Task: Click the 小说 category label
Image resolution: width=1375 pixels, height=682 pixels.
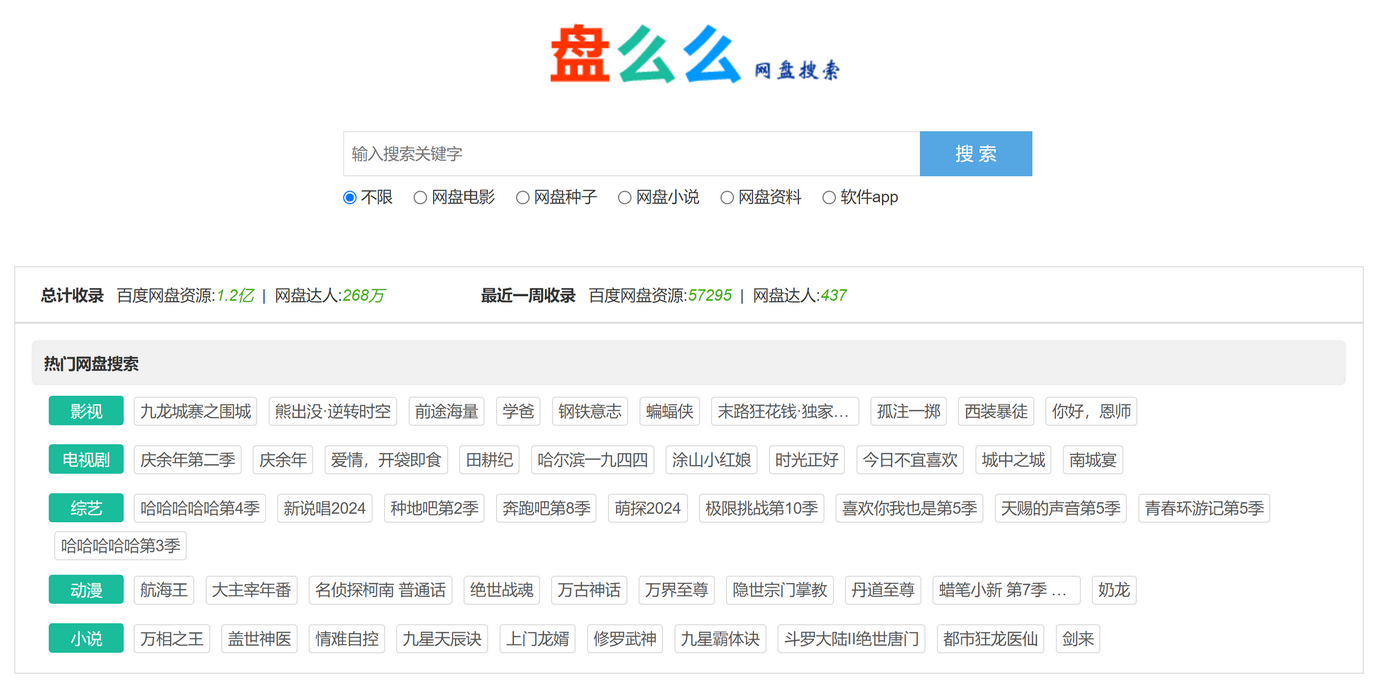Action: pyautogui.click(x=85, y=638)
